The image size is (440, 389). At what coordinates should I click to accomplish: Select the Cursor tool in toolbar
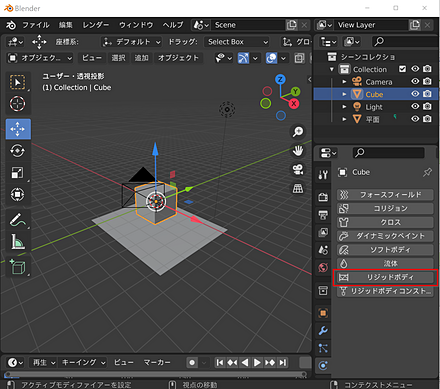click(17, 104)
